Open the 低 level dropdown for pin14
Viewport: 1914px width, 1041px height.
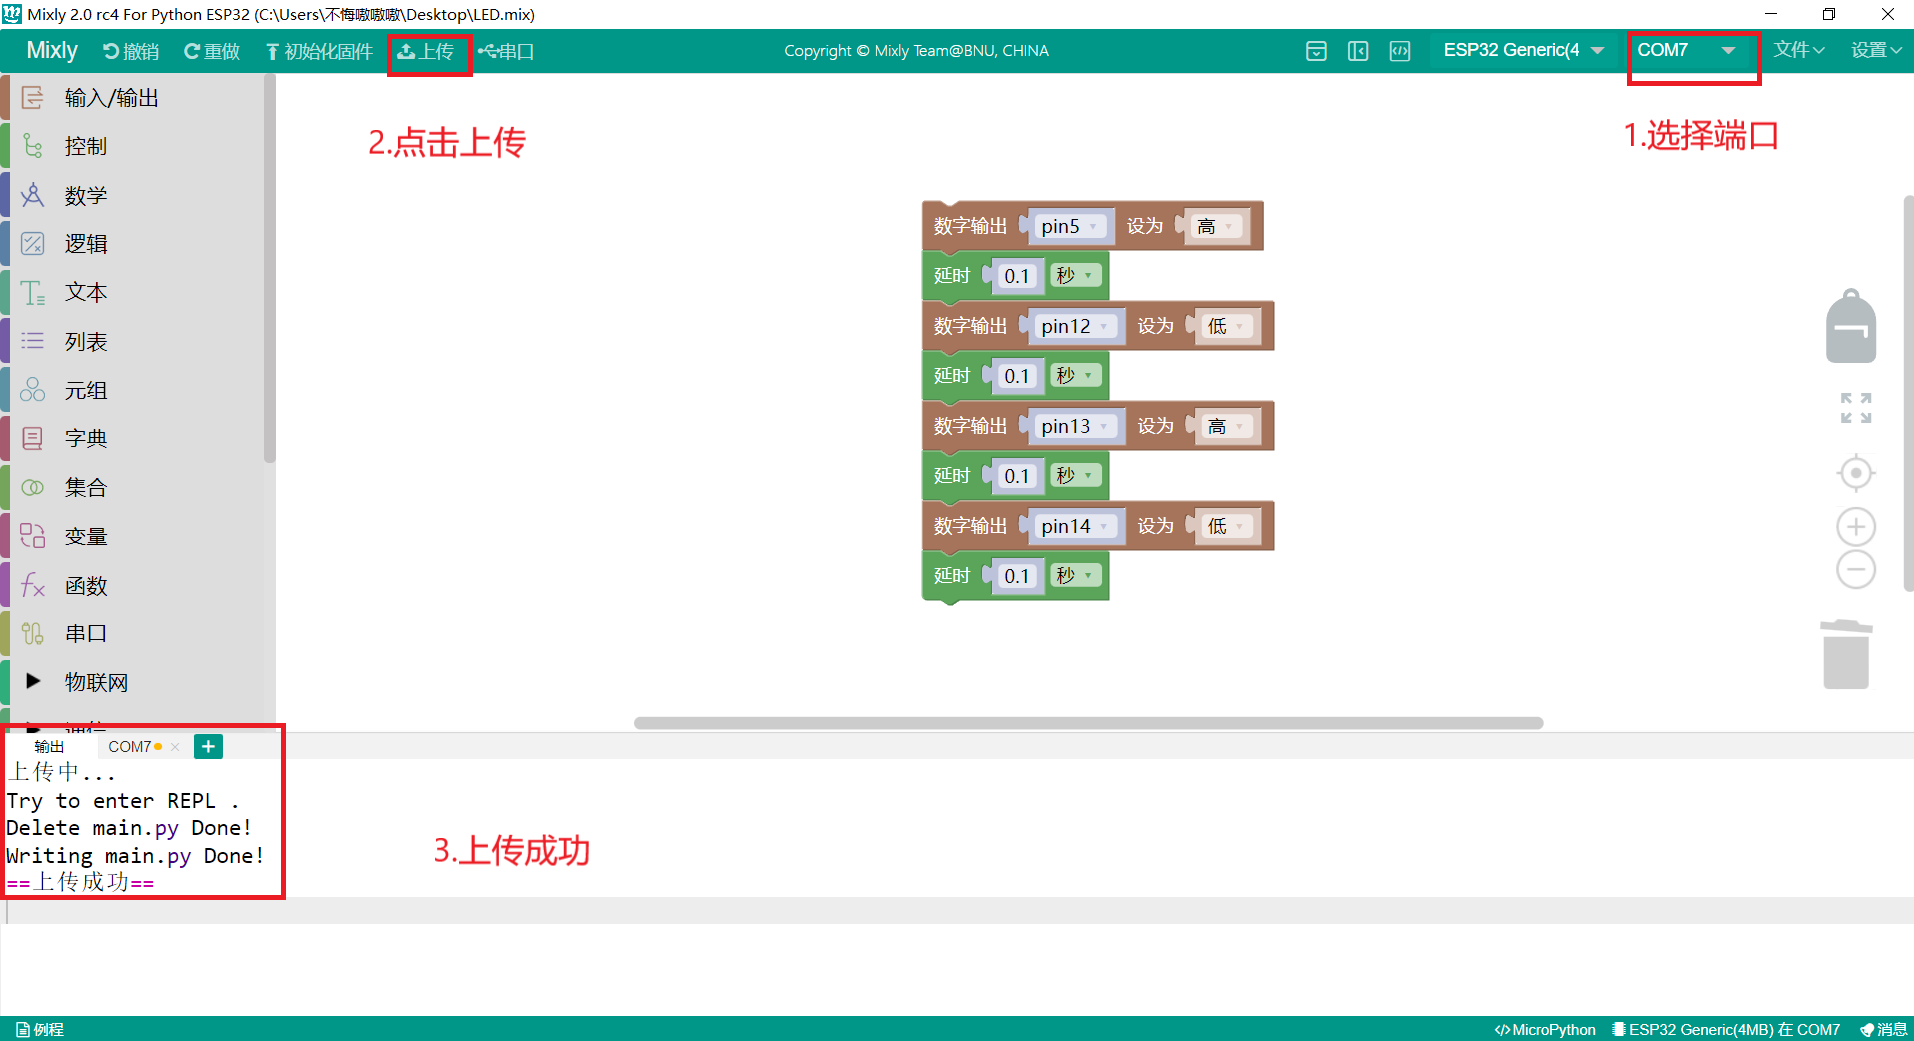click(1226, 526)
